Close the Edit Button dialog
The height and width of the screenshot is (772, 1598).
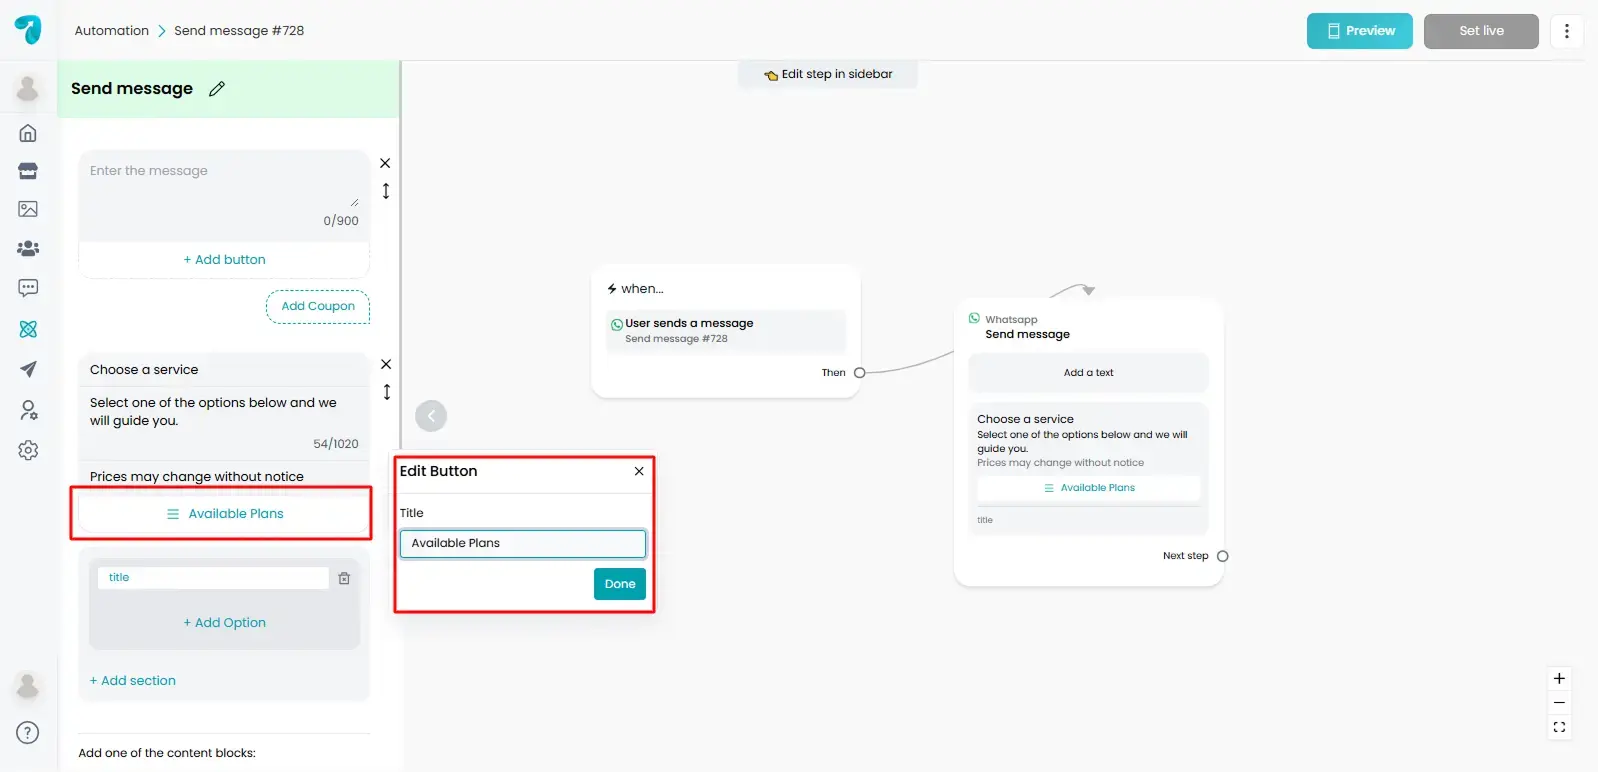point(639,471)
